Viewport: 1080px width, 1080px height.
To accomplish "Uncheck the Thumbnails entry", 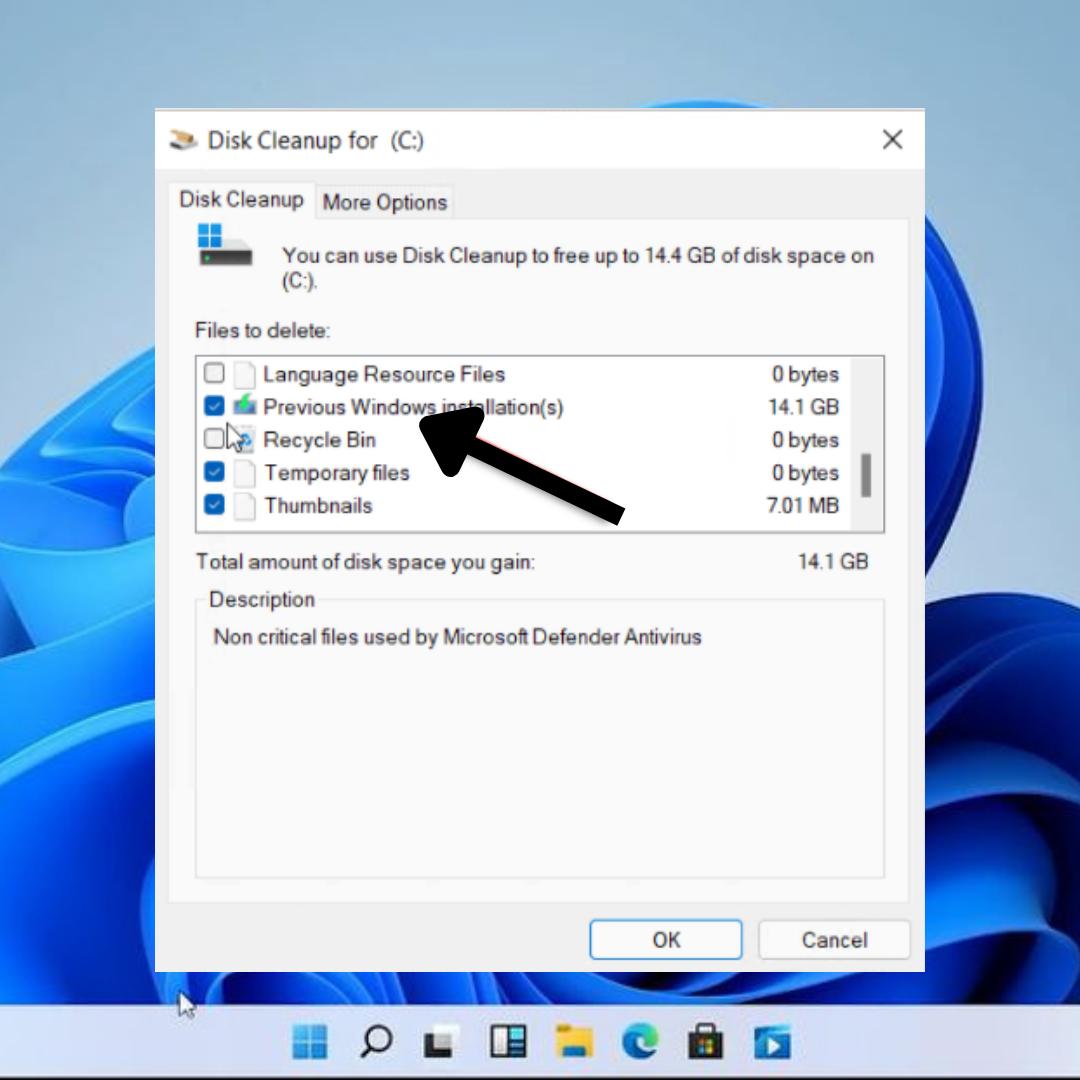I will click(213, 505).
